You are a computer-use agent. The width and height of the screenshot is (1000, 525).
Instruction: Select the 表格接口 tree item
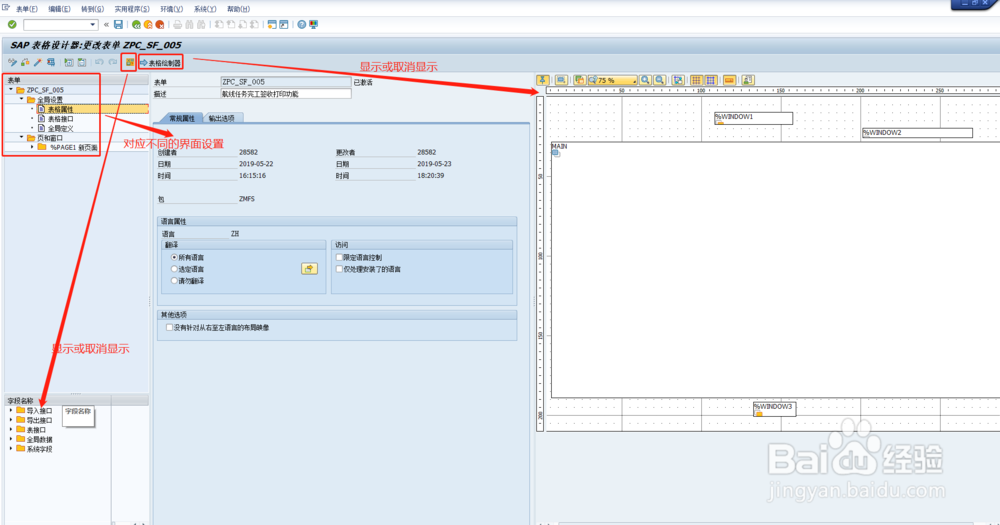click(x=61, y=119)
